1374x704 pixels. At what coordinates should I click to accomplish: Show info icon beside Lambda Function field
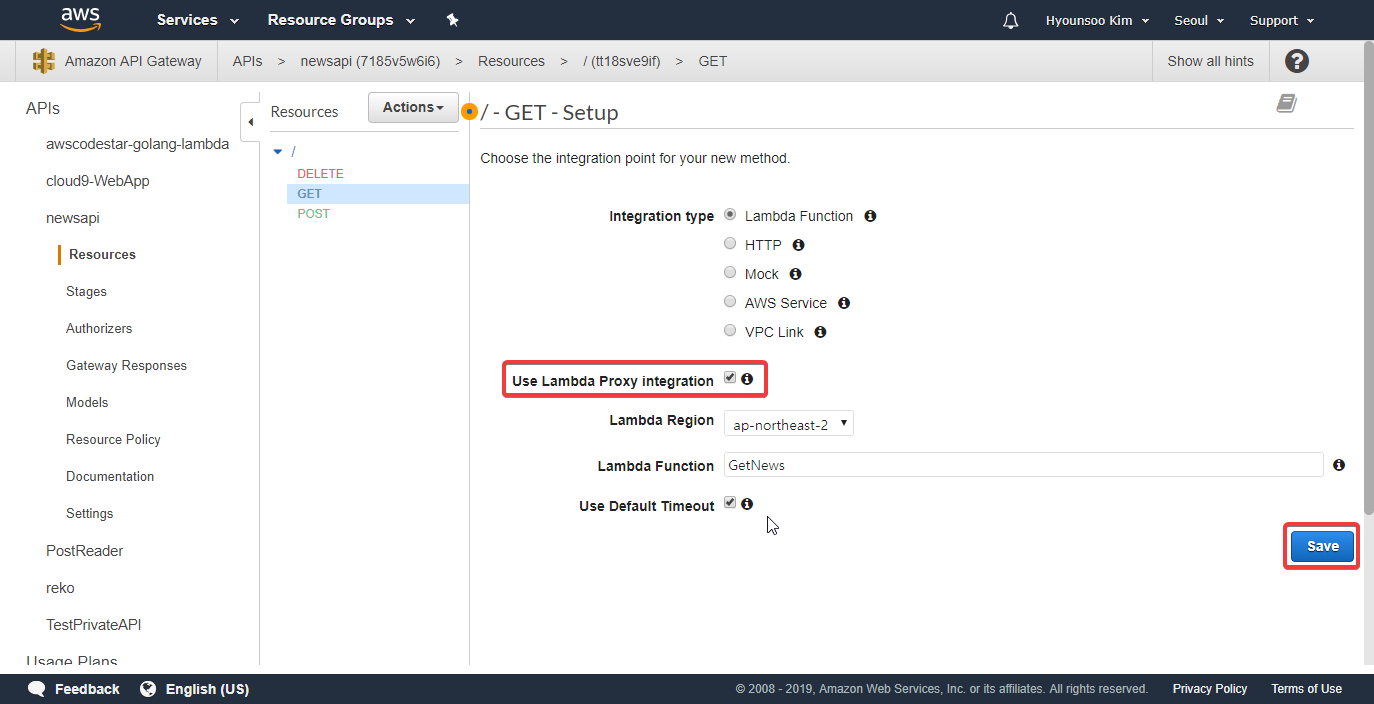(x=1339, y=465)
